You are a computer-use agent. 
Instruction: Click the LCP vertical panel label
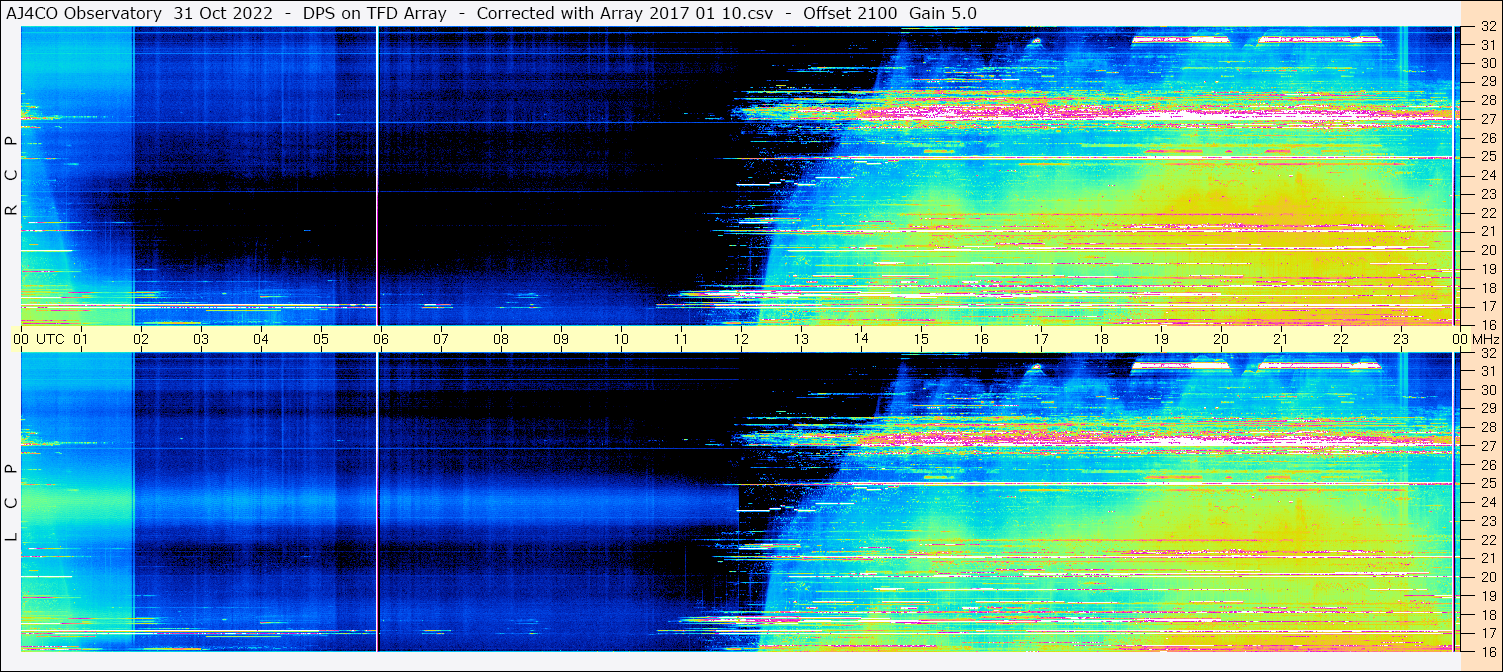pos(11,503)
